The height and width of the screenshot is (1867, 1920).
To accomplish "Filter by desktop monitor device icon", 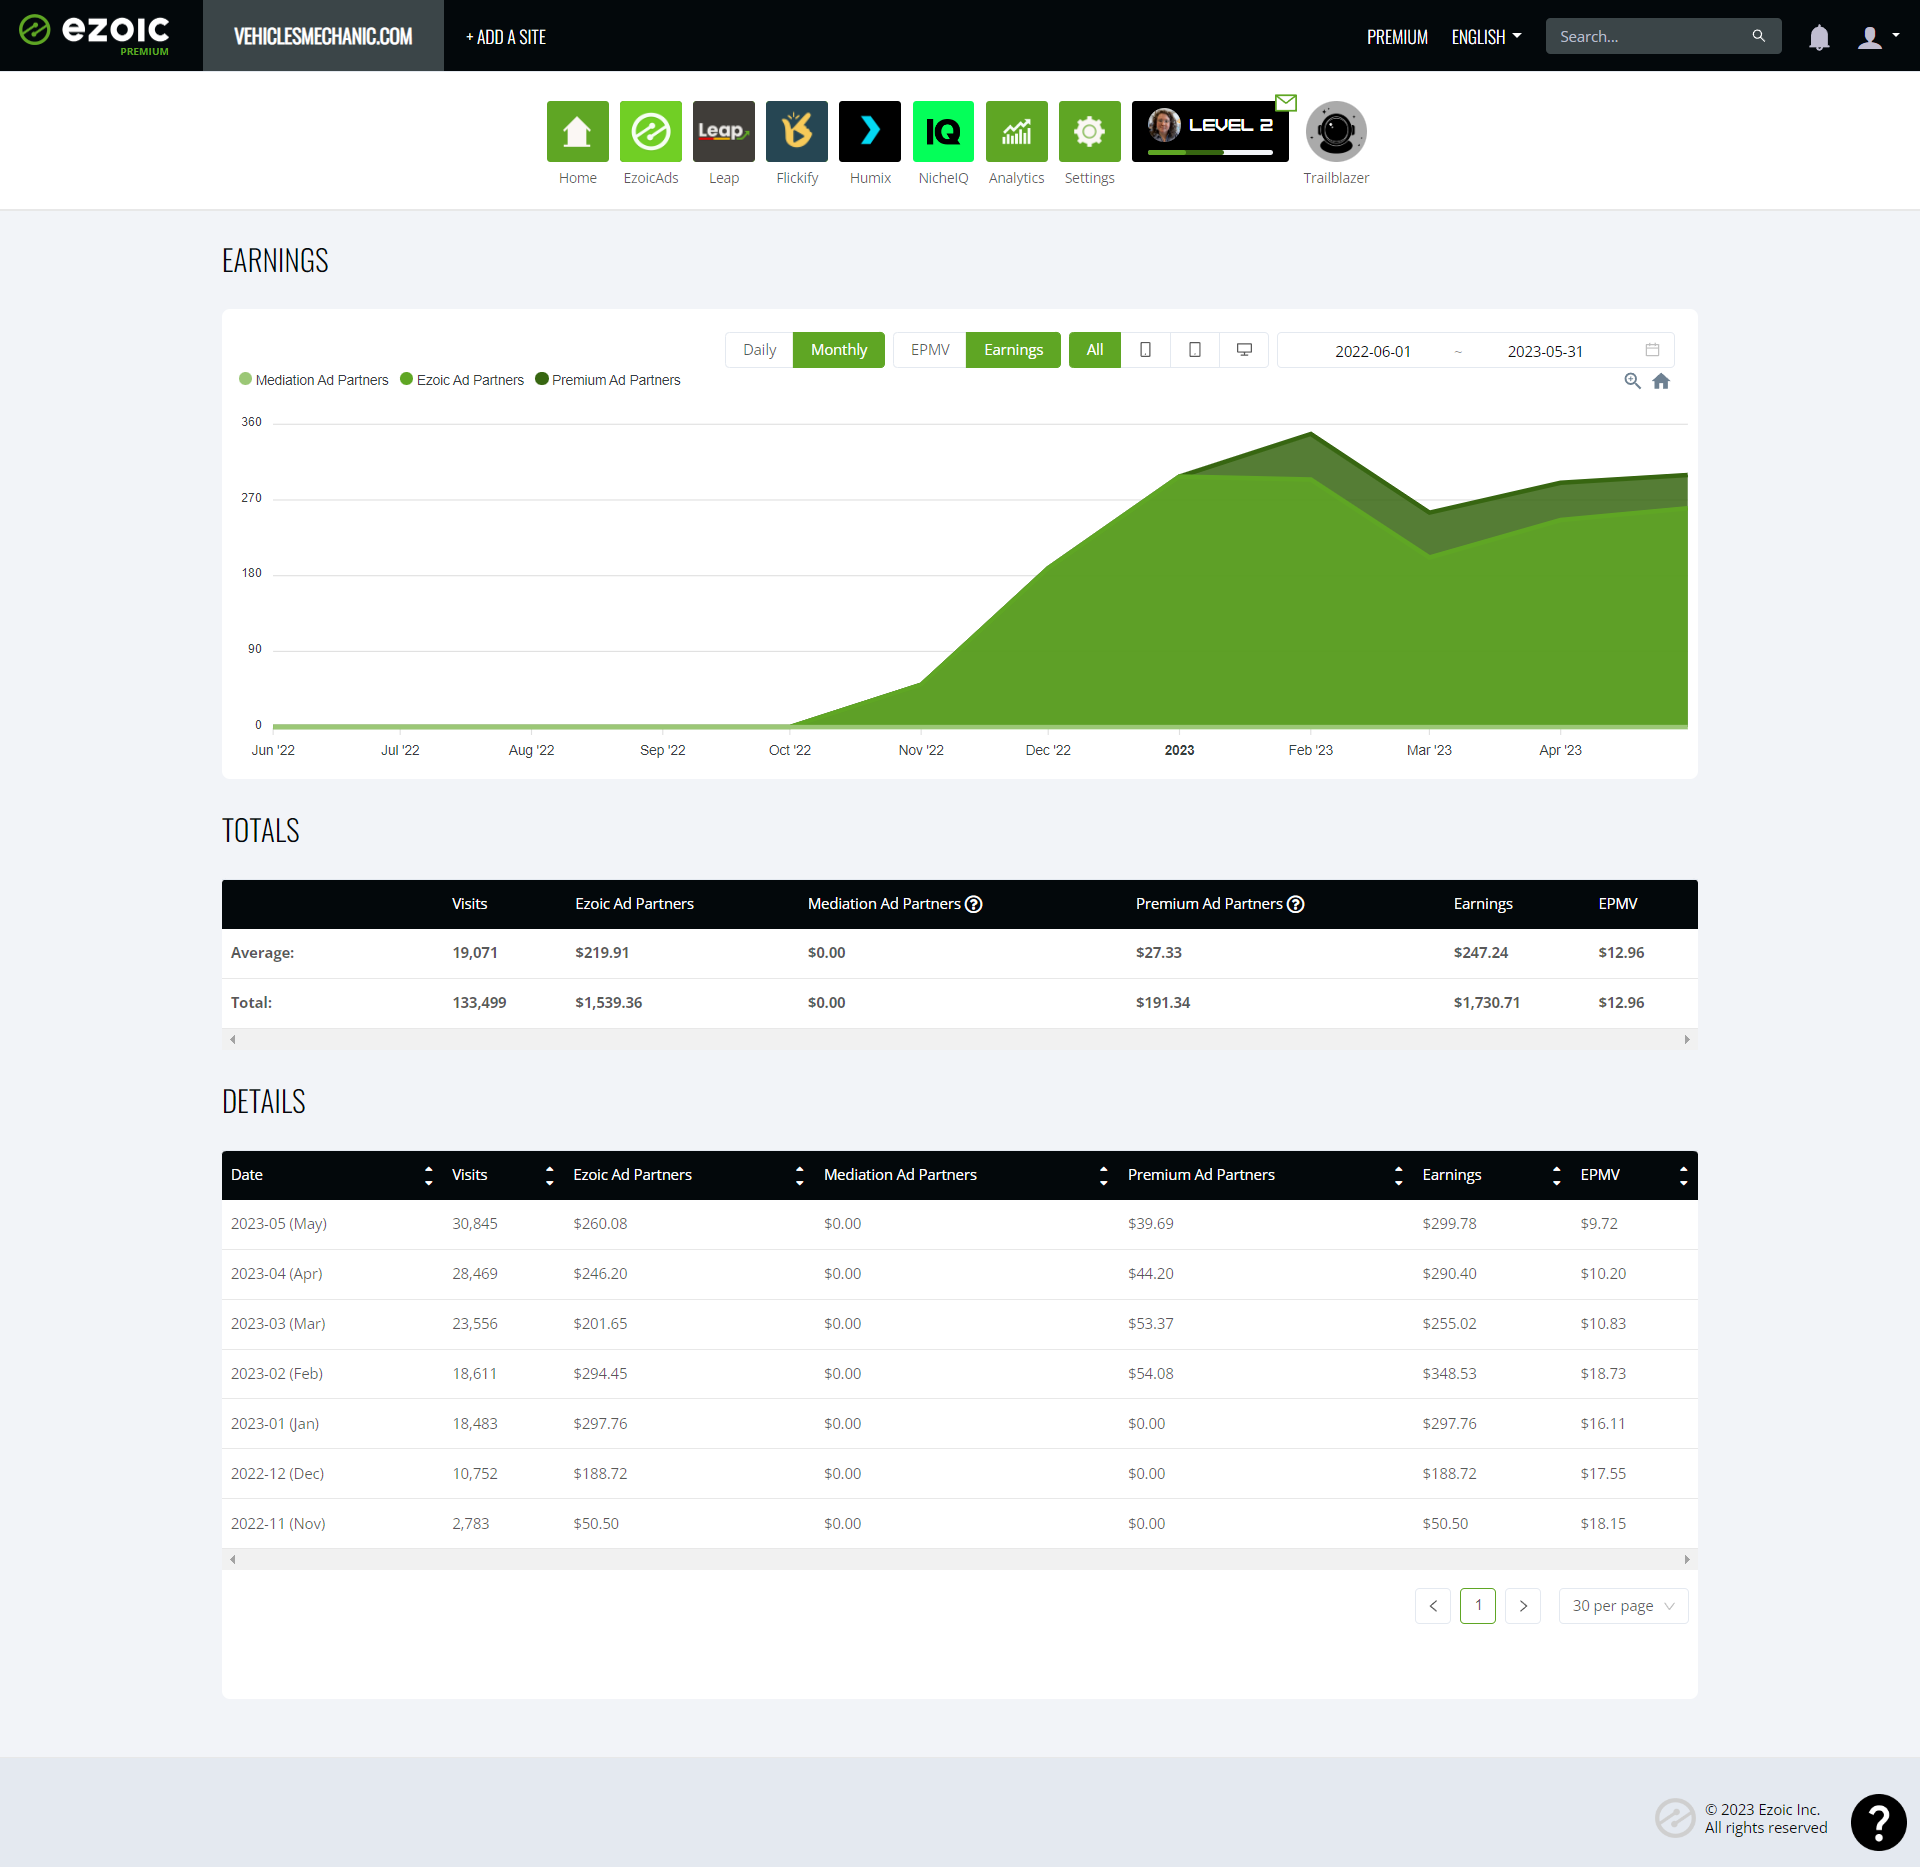I will [x=1244, y=350].
